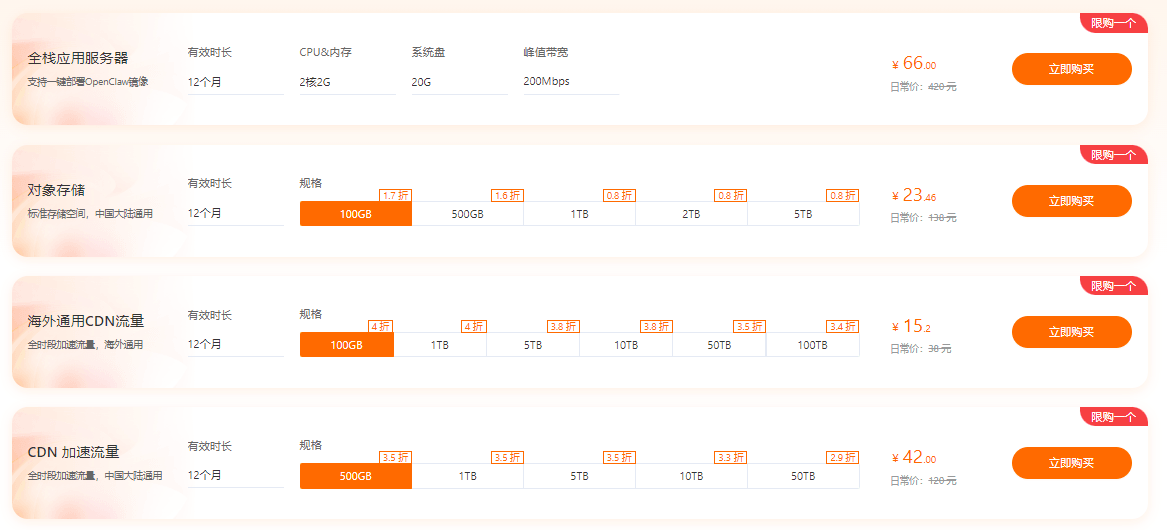Click 200Mbps 峰值带宽 value
This screenshot has height=530, width=1167.
click(546, 82)
